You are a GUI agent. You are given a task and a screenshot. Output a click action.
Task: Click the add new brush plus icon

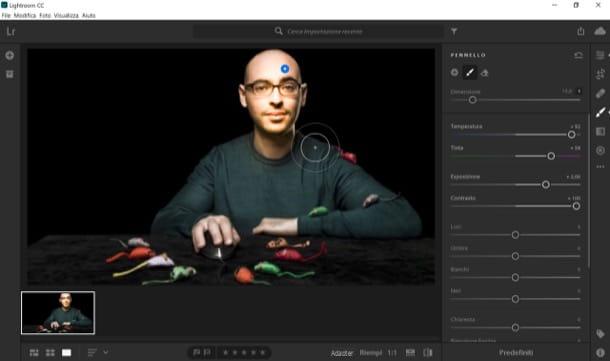coord(454,72)
